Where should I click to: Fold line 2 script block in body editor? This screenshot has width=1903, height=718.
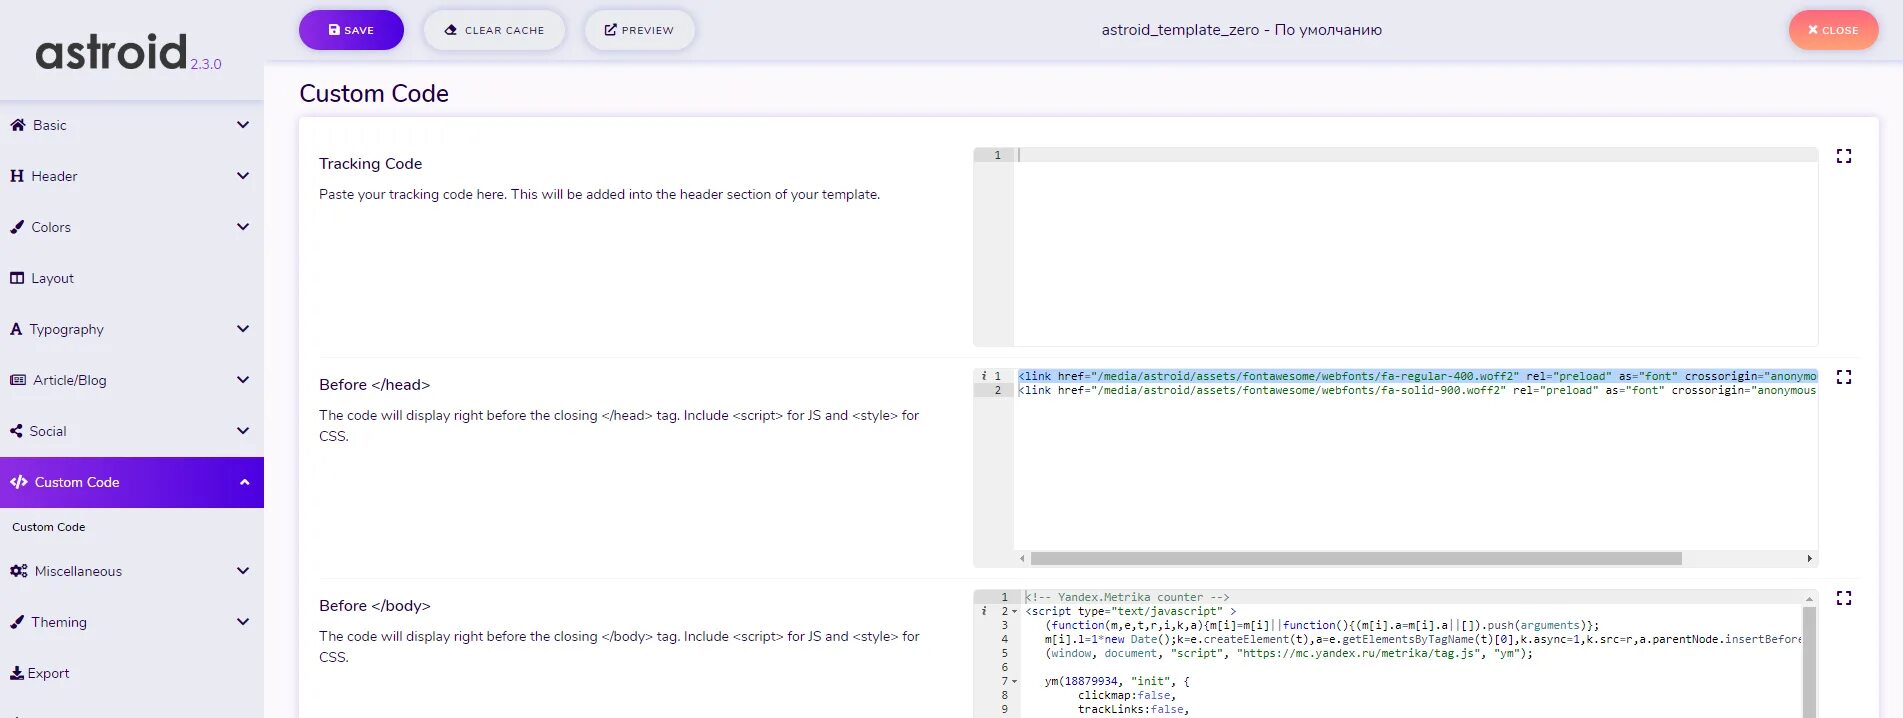(x=1014, y=611)
